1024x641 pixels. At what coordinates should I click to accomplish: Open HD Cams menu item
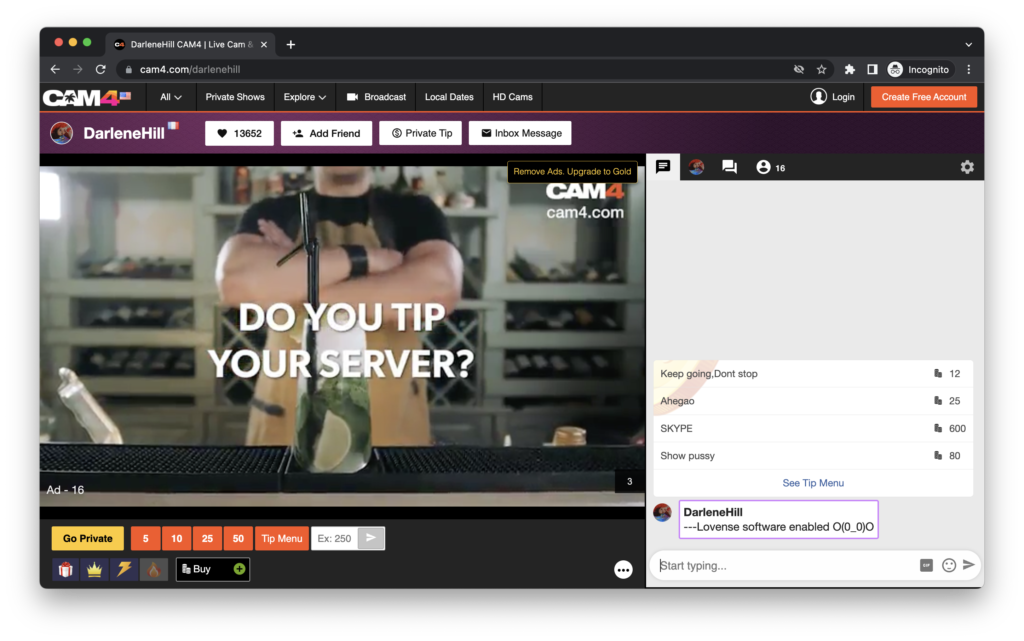pos(513,97)
